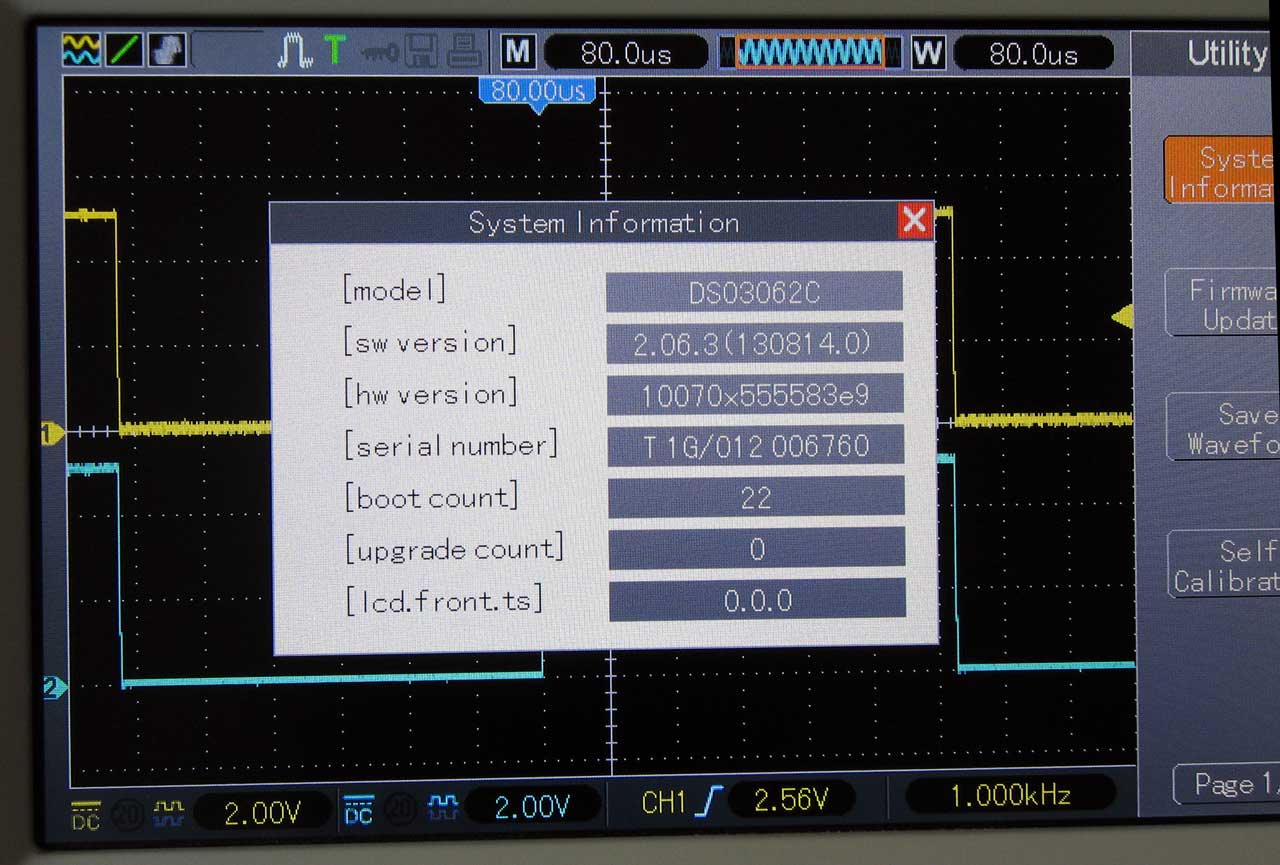Click the 2.56V trigger level readout
The height and width of the screenshot is (865, 1280).
pos(791,799)
